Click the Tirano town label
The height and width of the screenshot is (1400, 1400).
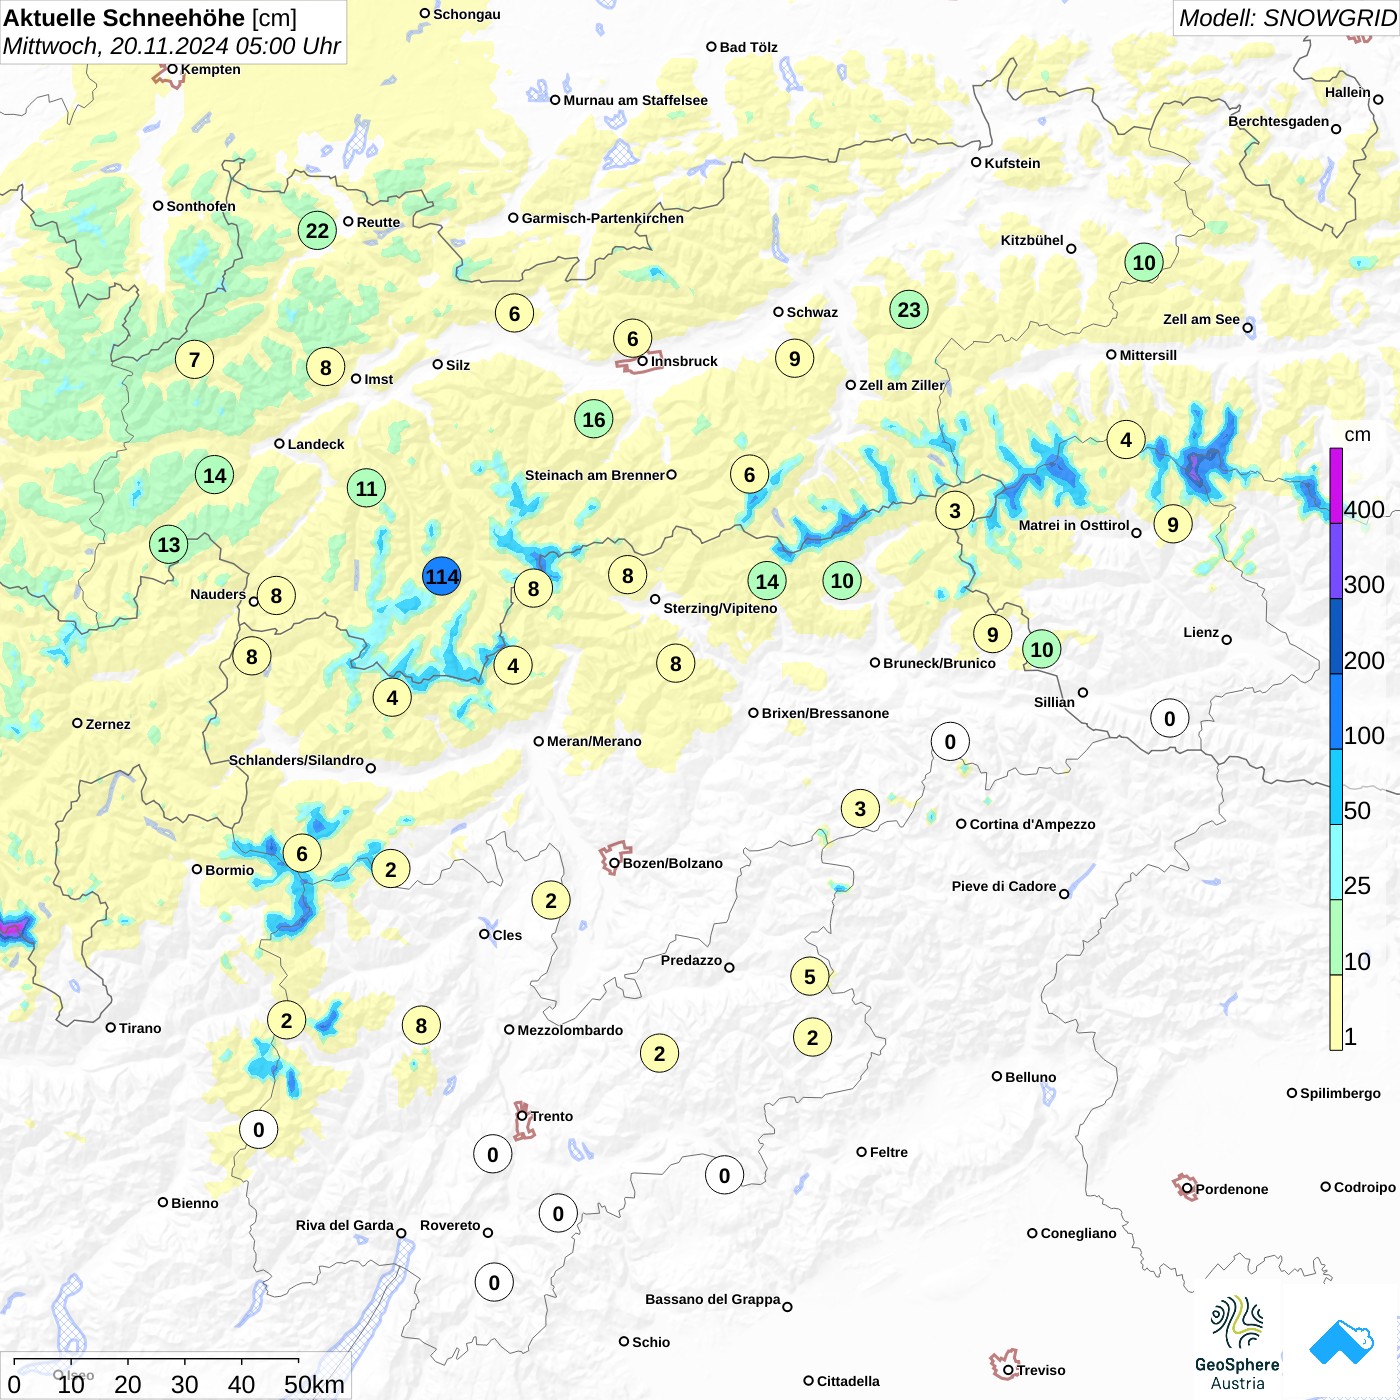click(x=140, y=1028)
